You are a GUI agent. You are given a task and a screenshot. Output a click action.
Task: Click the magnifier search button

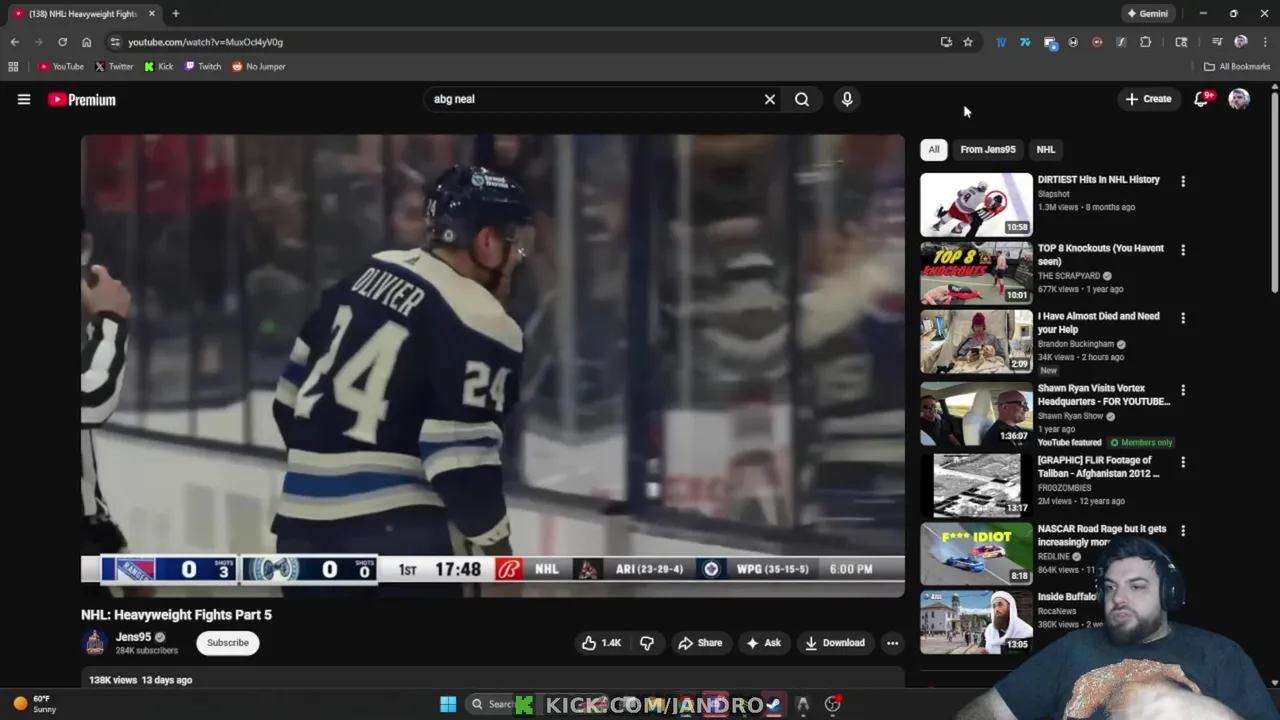(x=802, y=99)
